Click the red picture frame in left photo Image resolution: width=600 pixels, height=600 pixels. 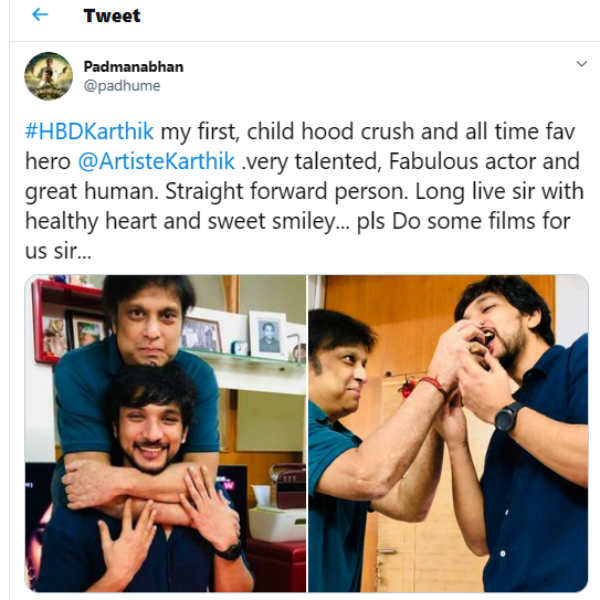pyautogui.click(x=67, y=321)
